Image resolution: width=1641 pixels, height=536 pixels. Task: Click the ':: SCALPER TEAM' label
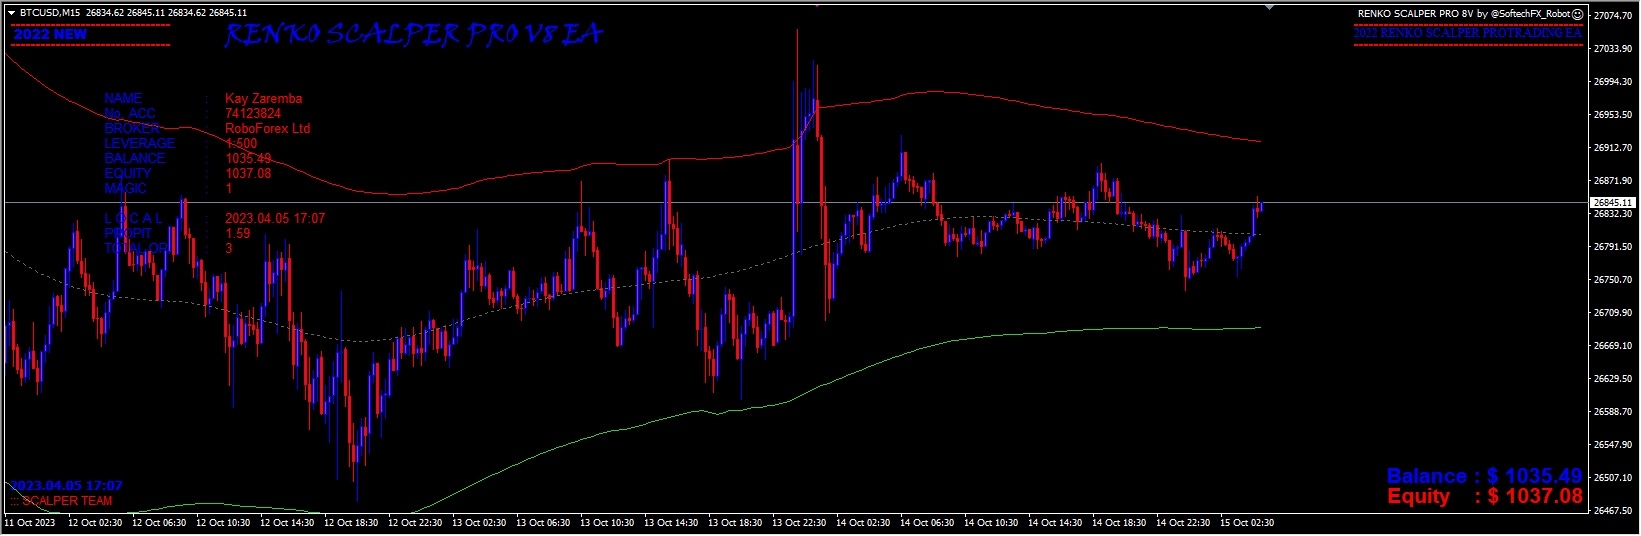[61, 501]
